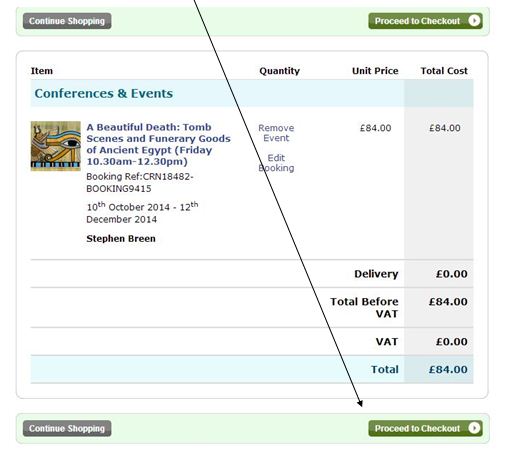Viewport: 511px width, 454px height.
Task: Click the Booking Ref CRN18482 text
Action: click(140, 182)
